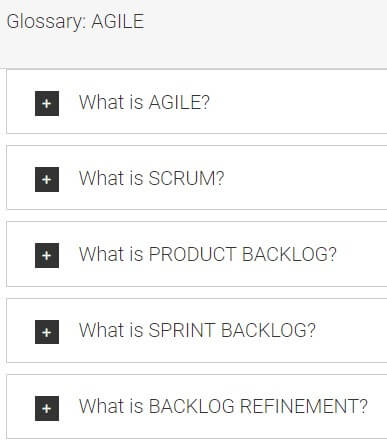Viewport: 387px width, 444px height.
Task: Click the plus icon beside 'What is SCRUM?'
Action: pyautogui.click(x=47, y=179)
